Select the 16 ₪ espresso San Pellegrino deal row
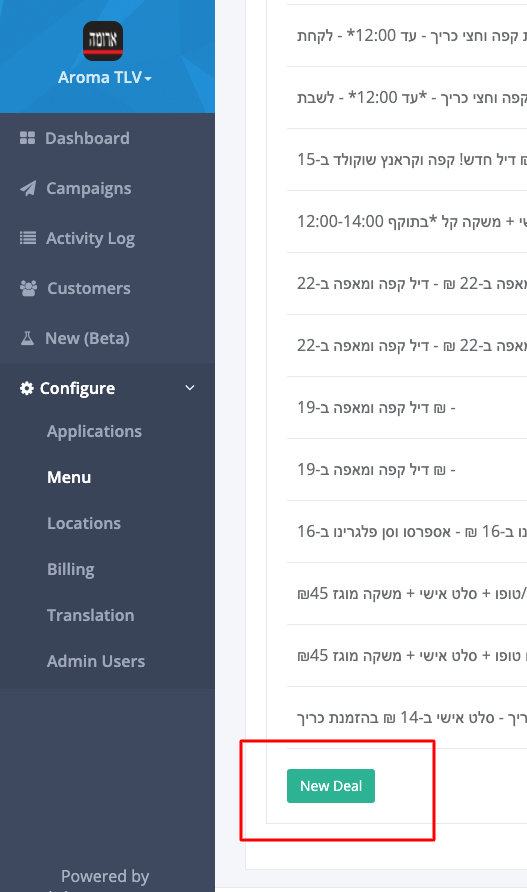Image resolution: width=527 pixels, height=892 pixels. tap(407, 532)
